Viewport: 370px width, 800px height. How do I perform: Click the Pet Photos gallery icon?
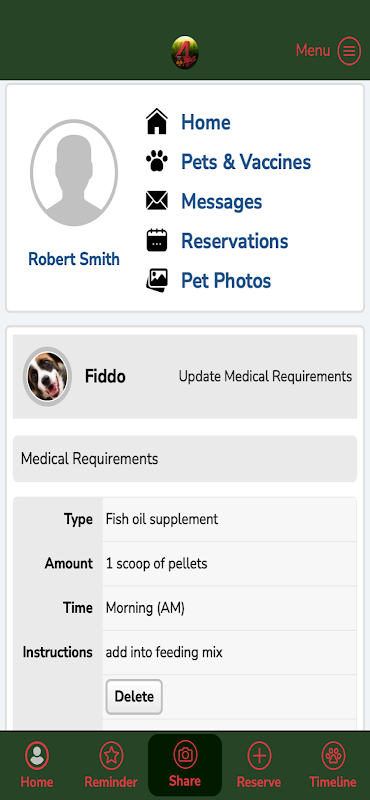157,280
